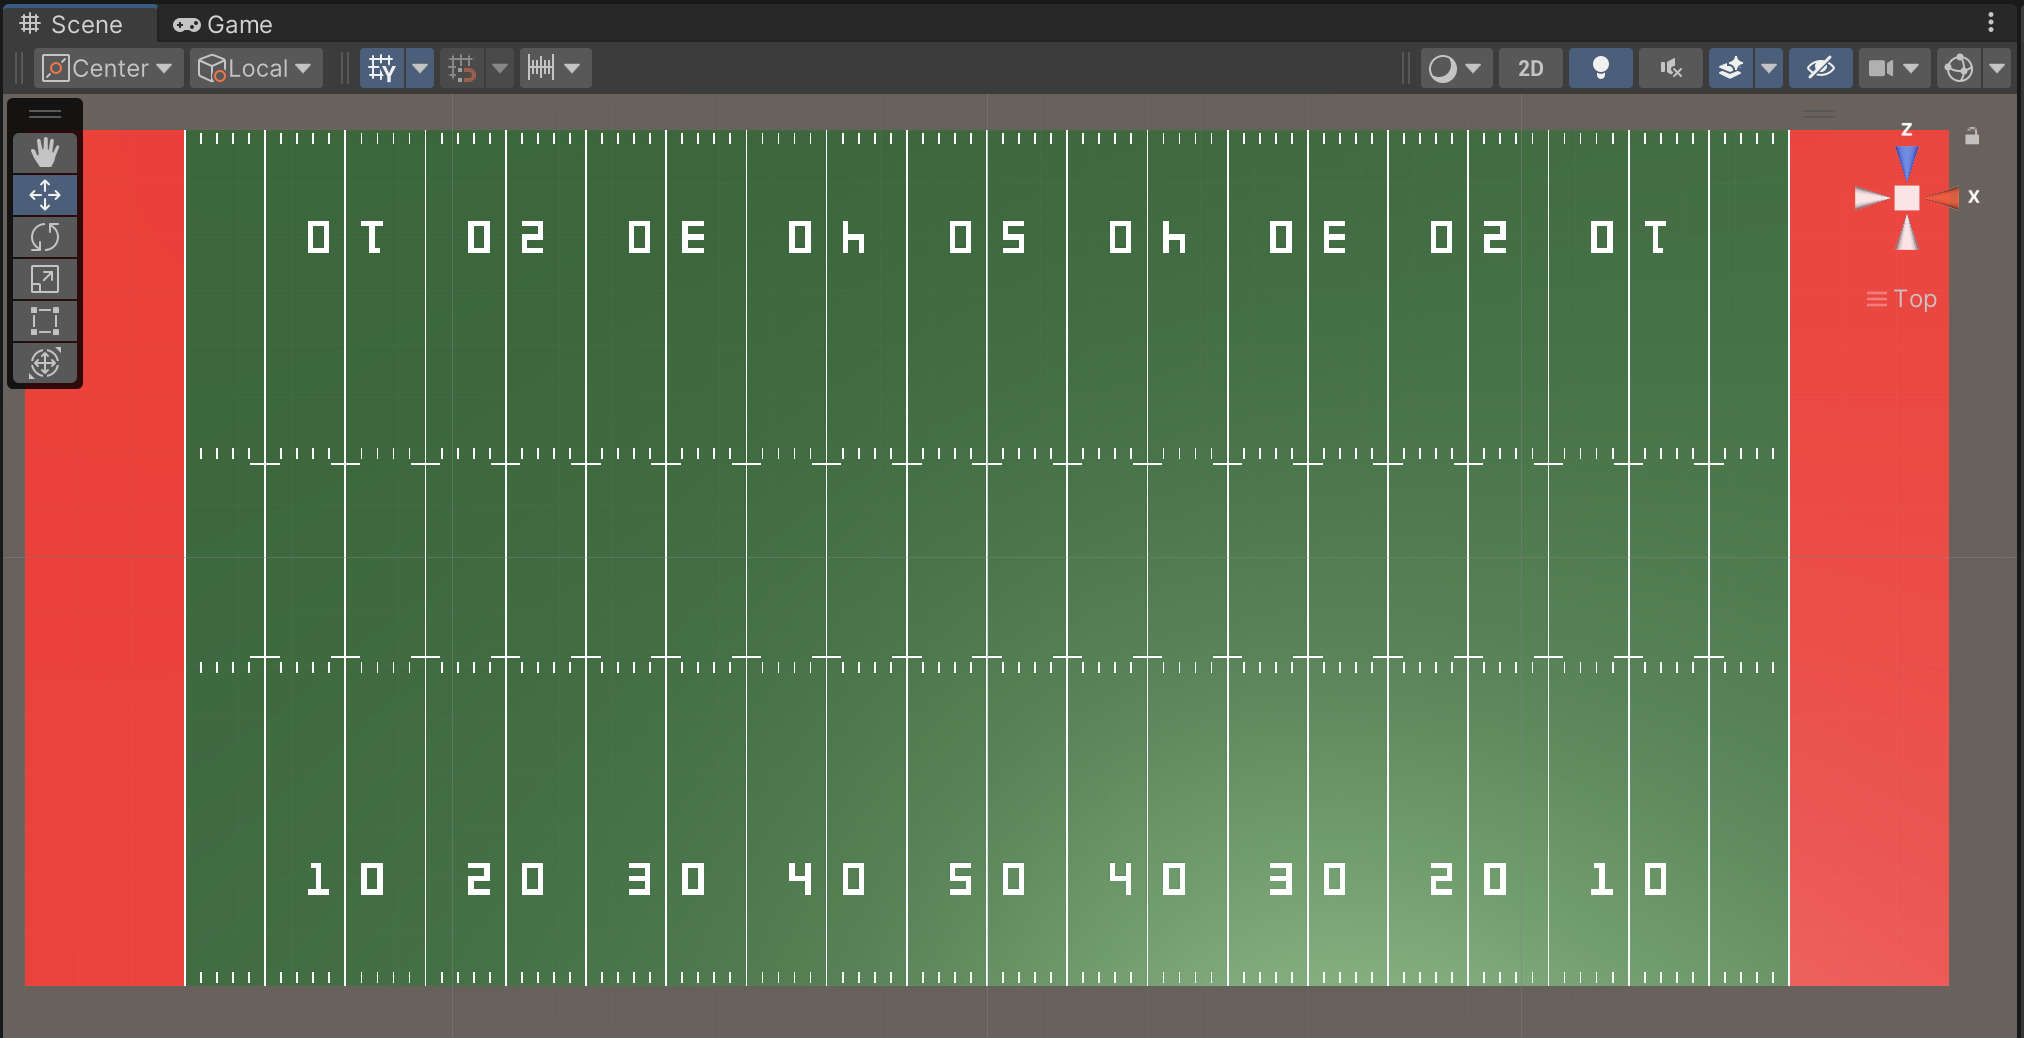Open the Local rotation handle dropdown
Image resolution: width=2024 pixels, height=1038 pixels.
point(256,68)
